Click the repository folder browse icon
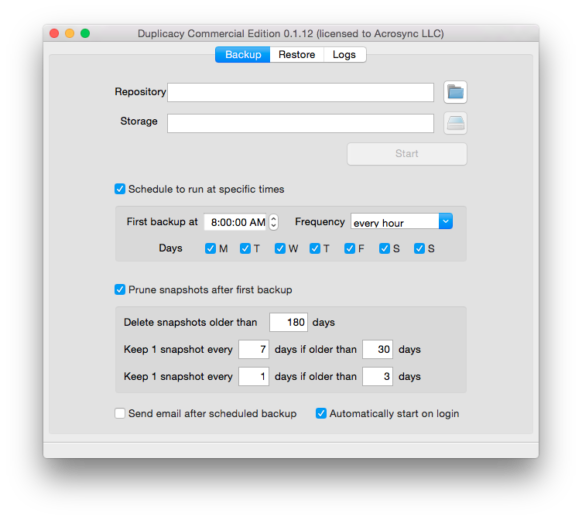The width and height of the screenshot is (582, 520). point(455,92)
